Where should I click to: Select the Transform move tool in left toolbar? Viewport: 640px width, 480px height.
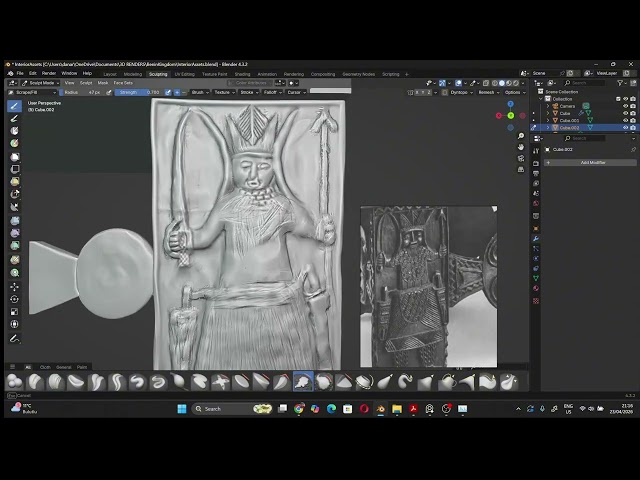[x=14, y=287]
